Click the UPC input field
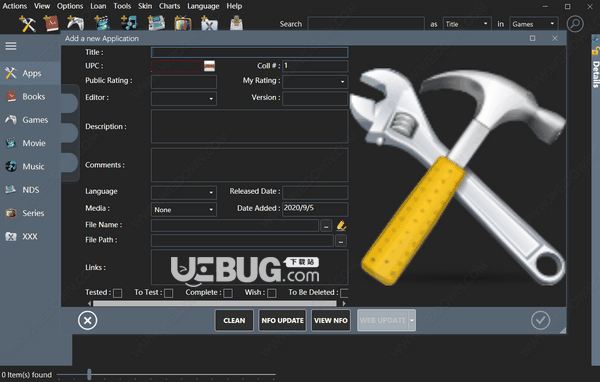The image size is (600, 382). pyautogui.click(x=177, y=66)
